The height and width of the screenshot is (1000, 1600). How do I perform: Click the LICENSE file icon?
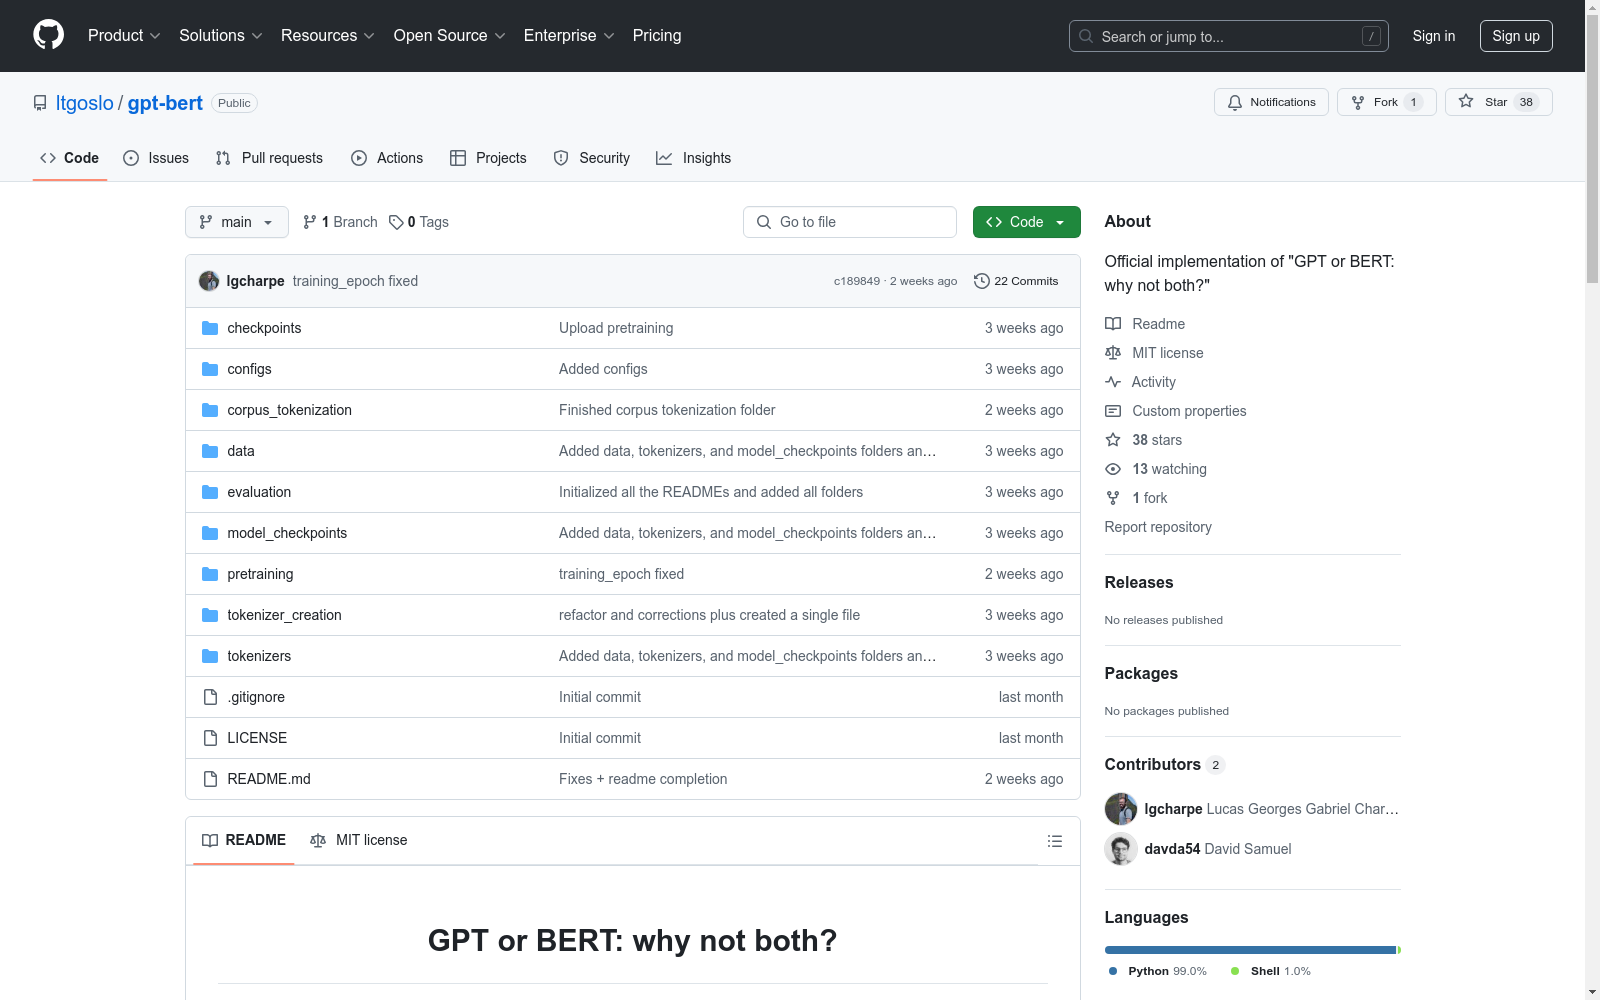point(210,738)
